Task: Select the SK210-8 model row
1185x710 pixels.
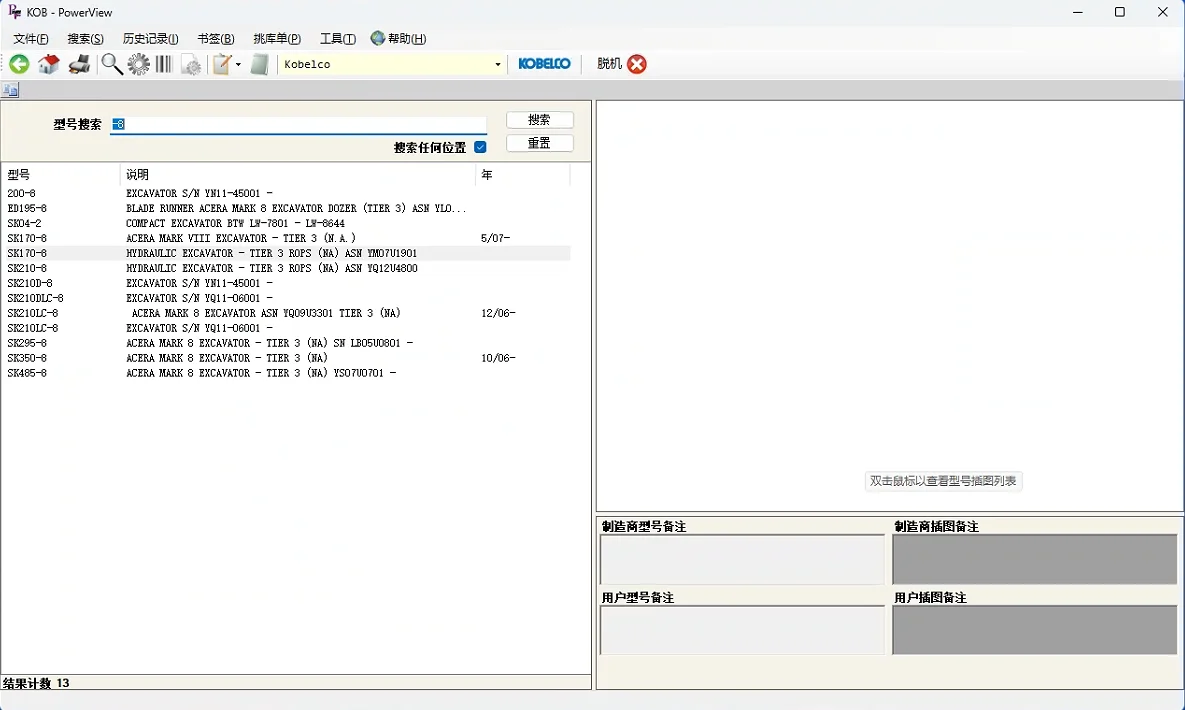Action: click(286, 268)
